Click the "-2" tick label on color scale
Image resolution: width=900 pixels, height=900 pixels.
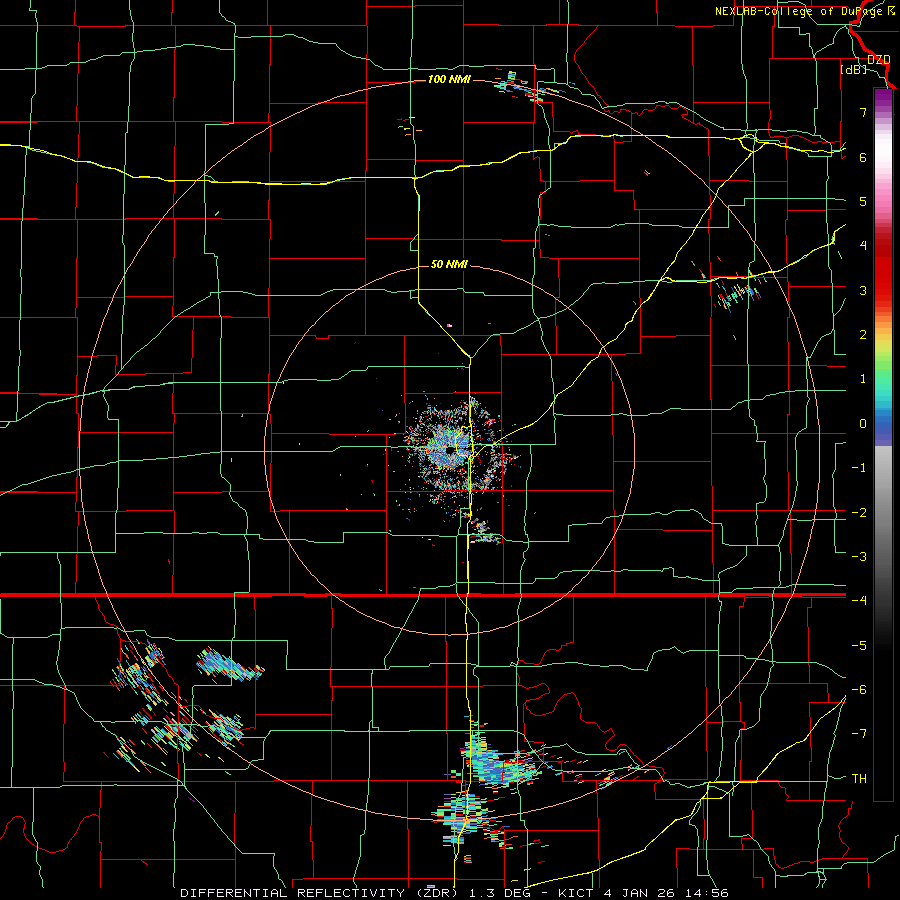859,513
